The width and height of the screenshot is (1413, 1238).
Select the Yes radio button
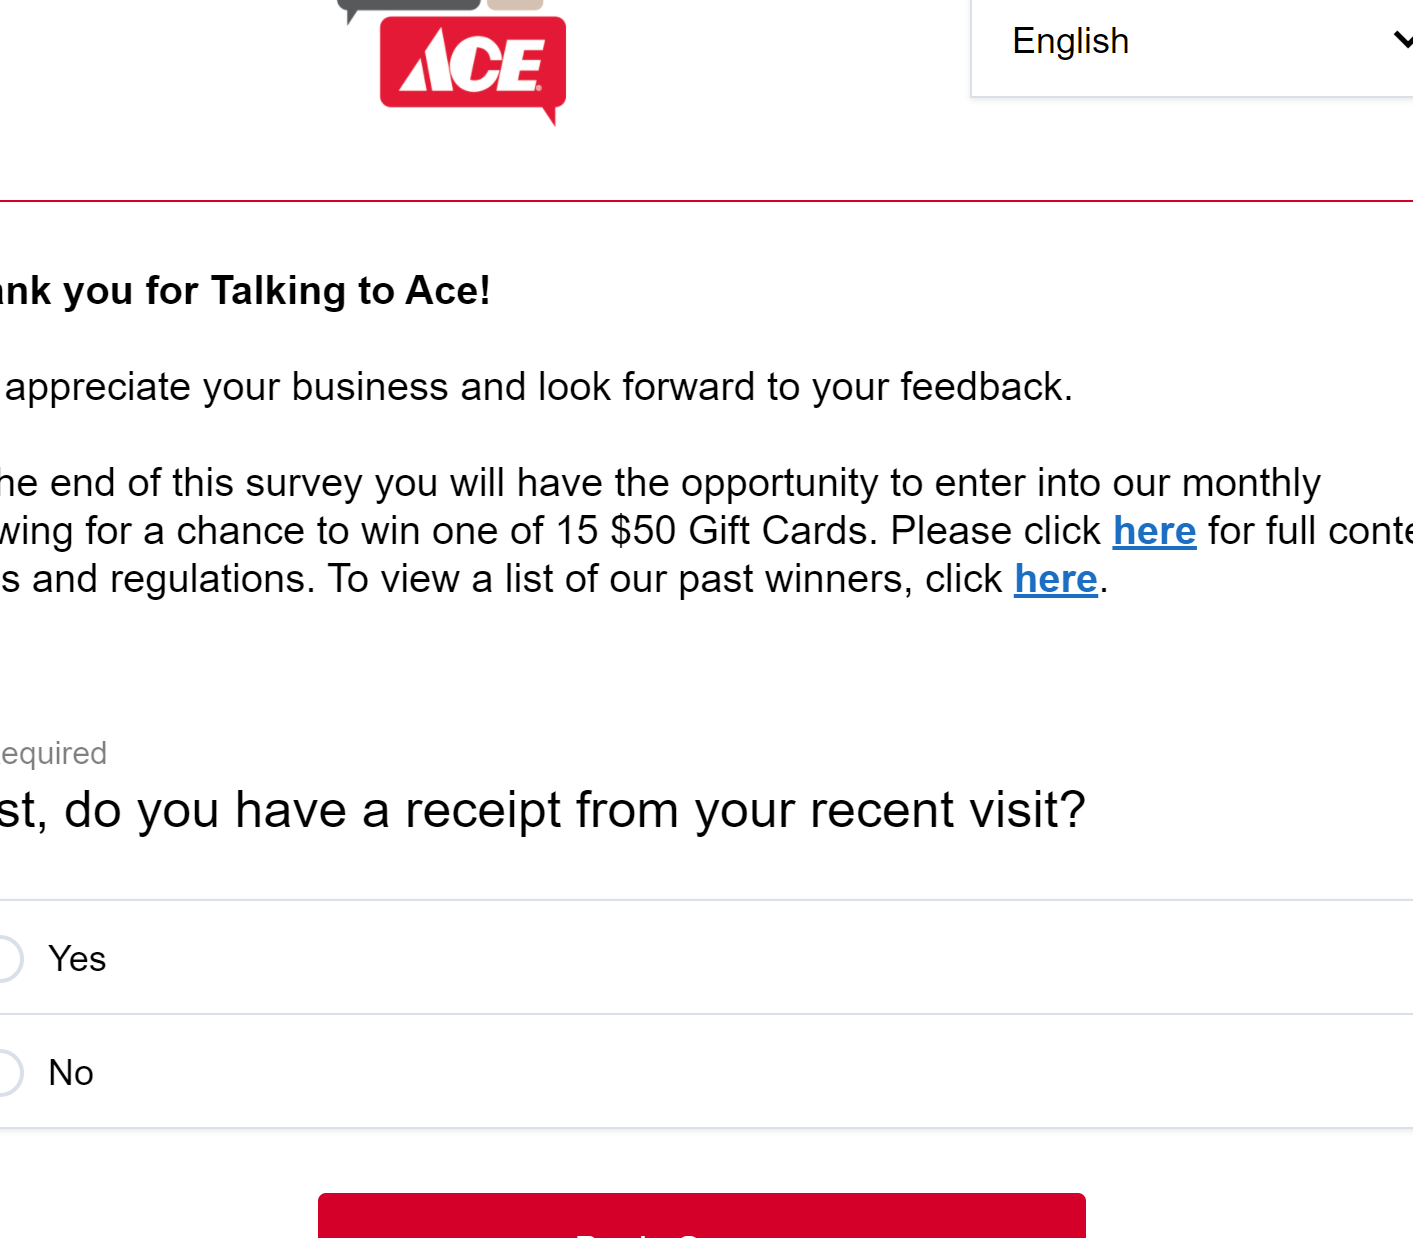pyautogui.click(x=6, y=959)
